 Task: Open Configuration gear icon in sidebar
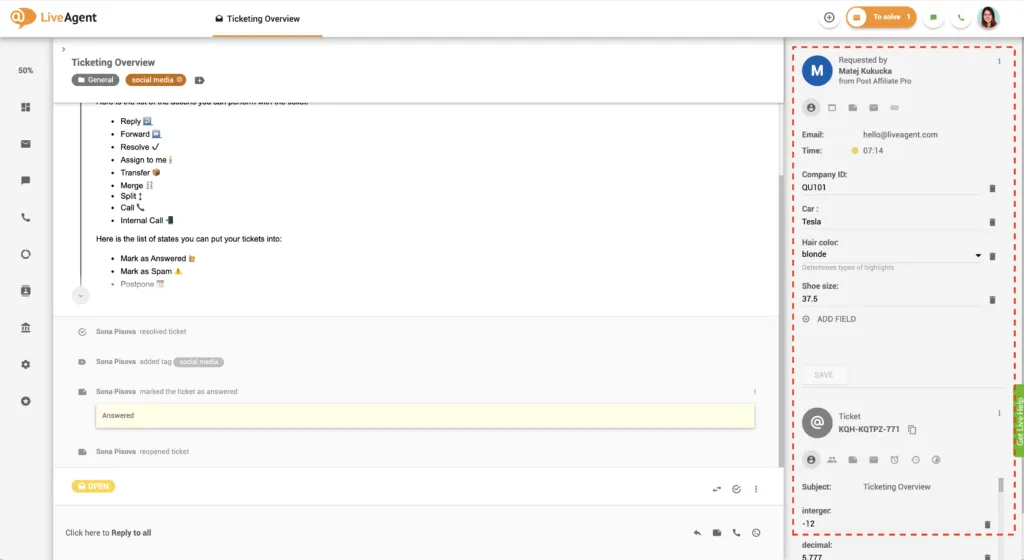[26, 364]
